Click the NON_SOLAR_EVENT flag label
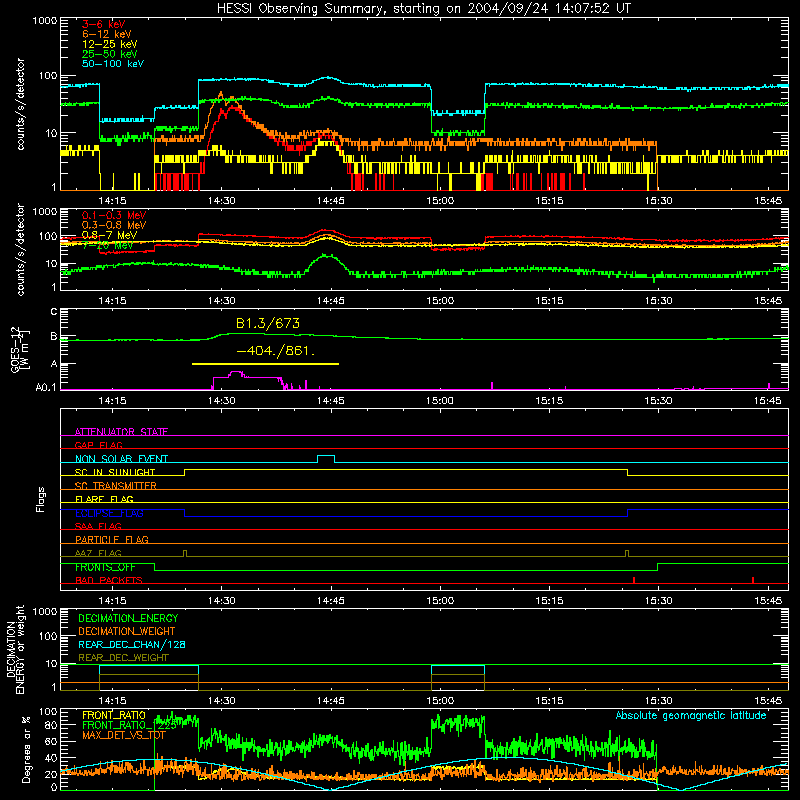Image resolution: width=800 pixels, height=800 pixels. click(121, 459)
